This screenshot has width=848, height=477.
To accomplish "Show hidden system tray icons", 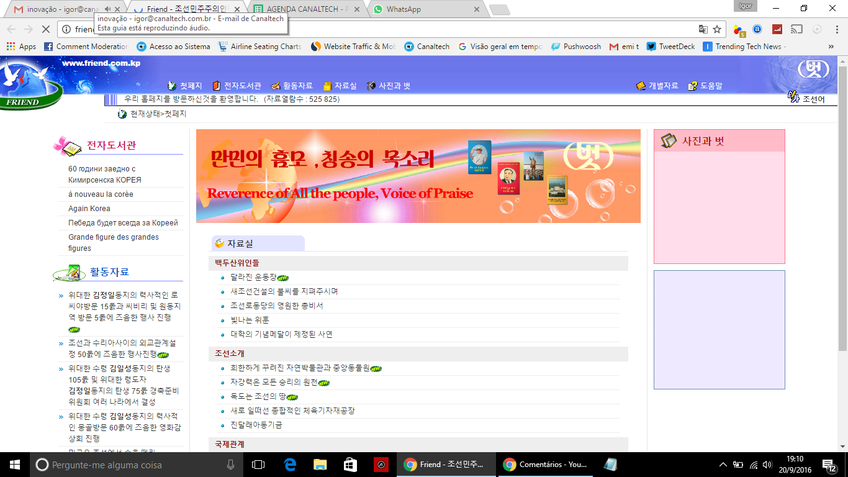I will click(723, 465).
